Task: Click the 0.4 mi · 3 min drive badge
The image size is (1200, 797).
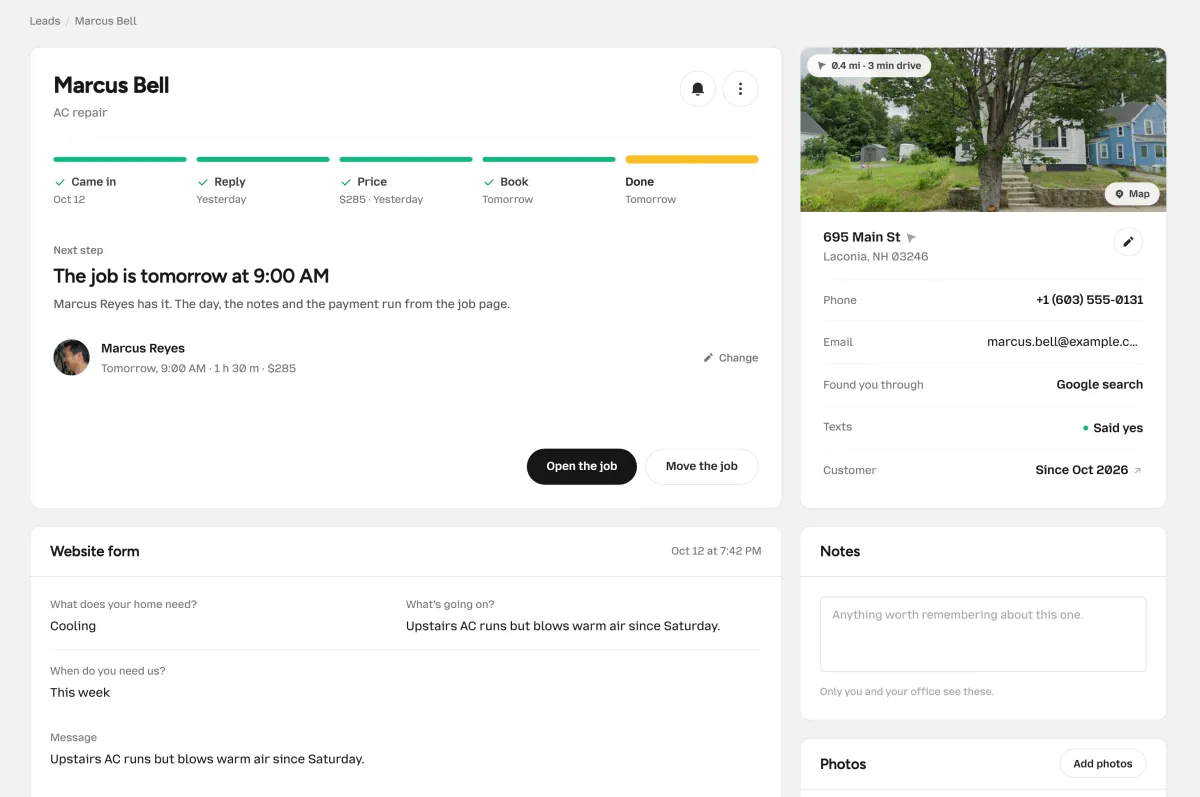Action: click(869, 66)
